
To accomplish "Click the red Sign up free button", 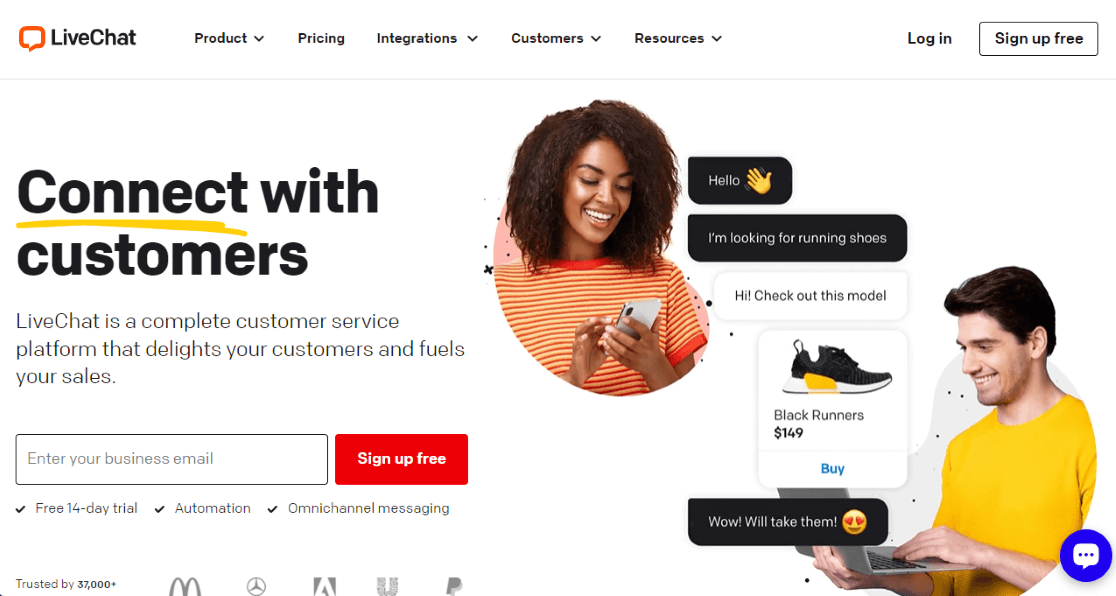I will 401,459.
